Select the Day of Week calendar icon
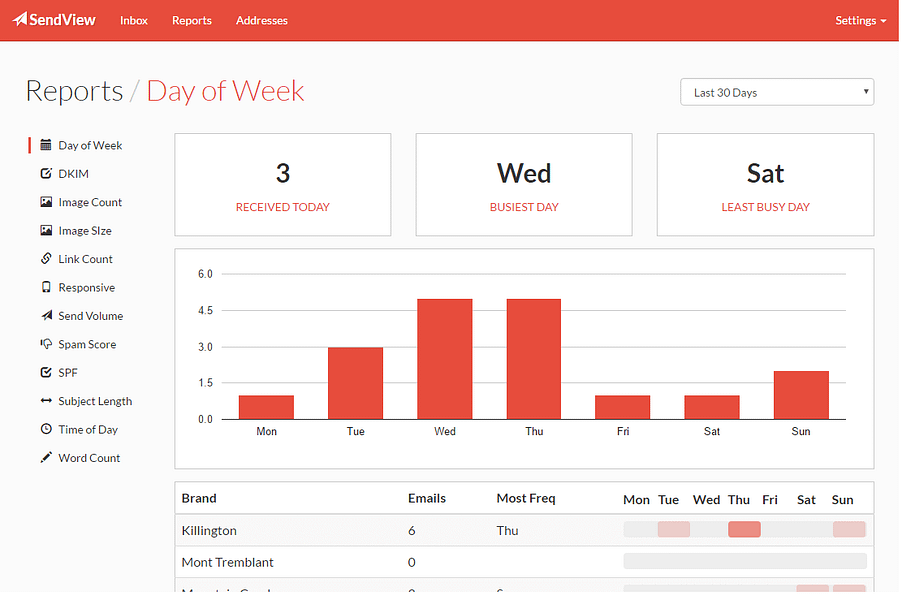The width and height of the screenshot is (902, 600). pyautogui.click(x=46, y=145)
